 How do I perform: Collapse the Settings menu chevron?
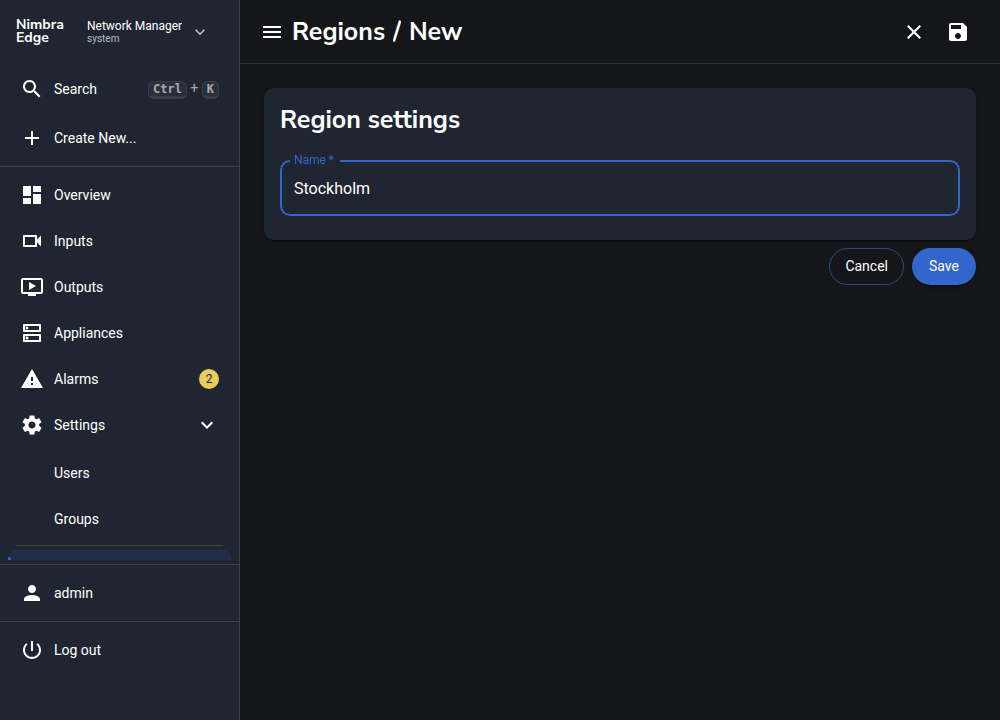click(207, 425)
